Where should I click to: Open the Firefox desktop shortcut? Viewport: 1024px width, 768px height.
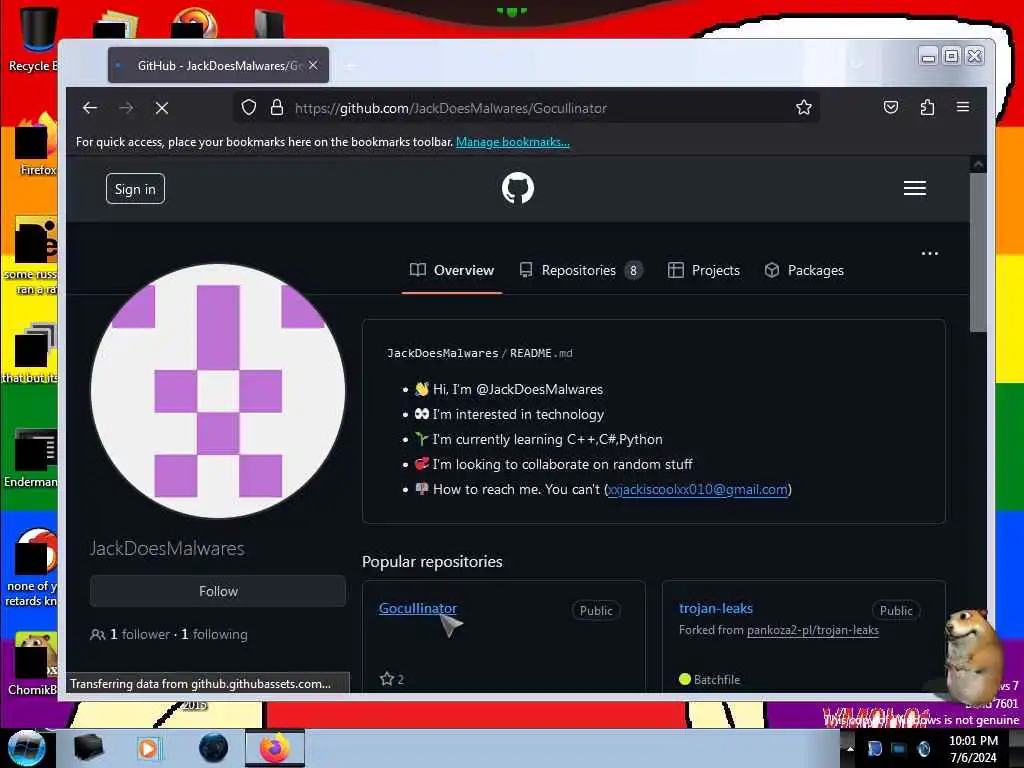(x=37, y=145)
